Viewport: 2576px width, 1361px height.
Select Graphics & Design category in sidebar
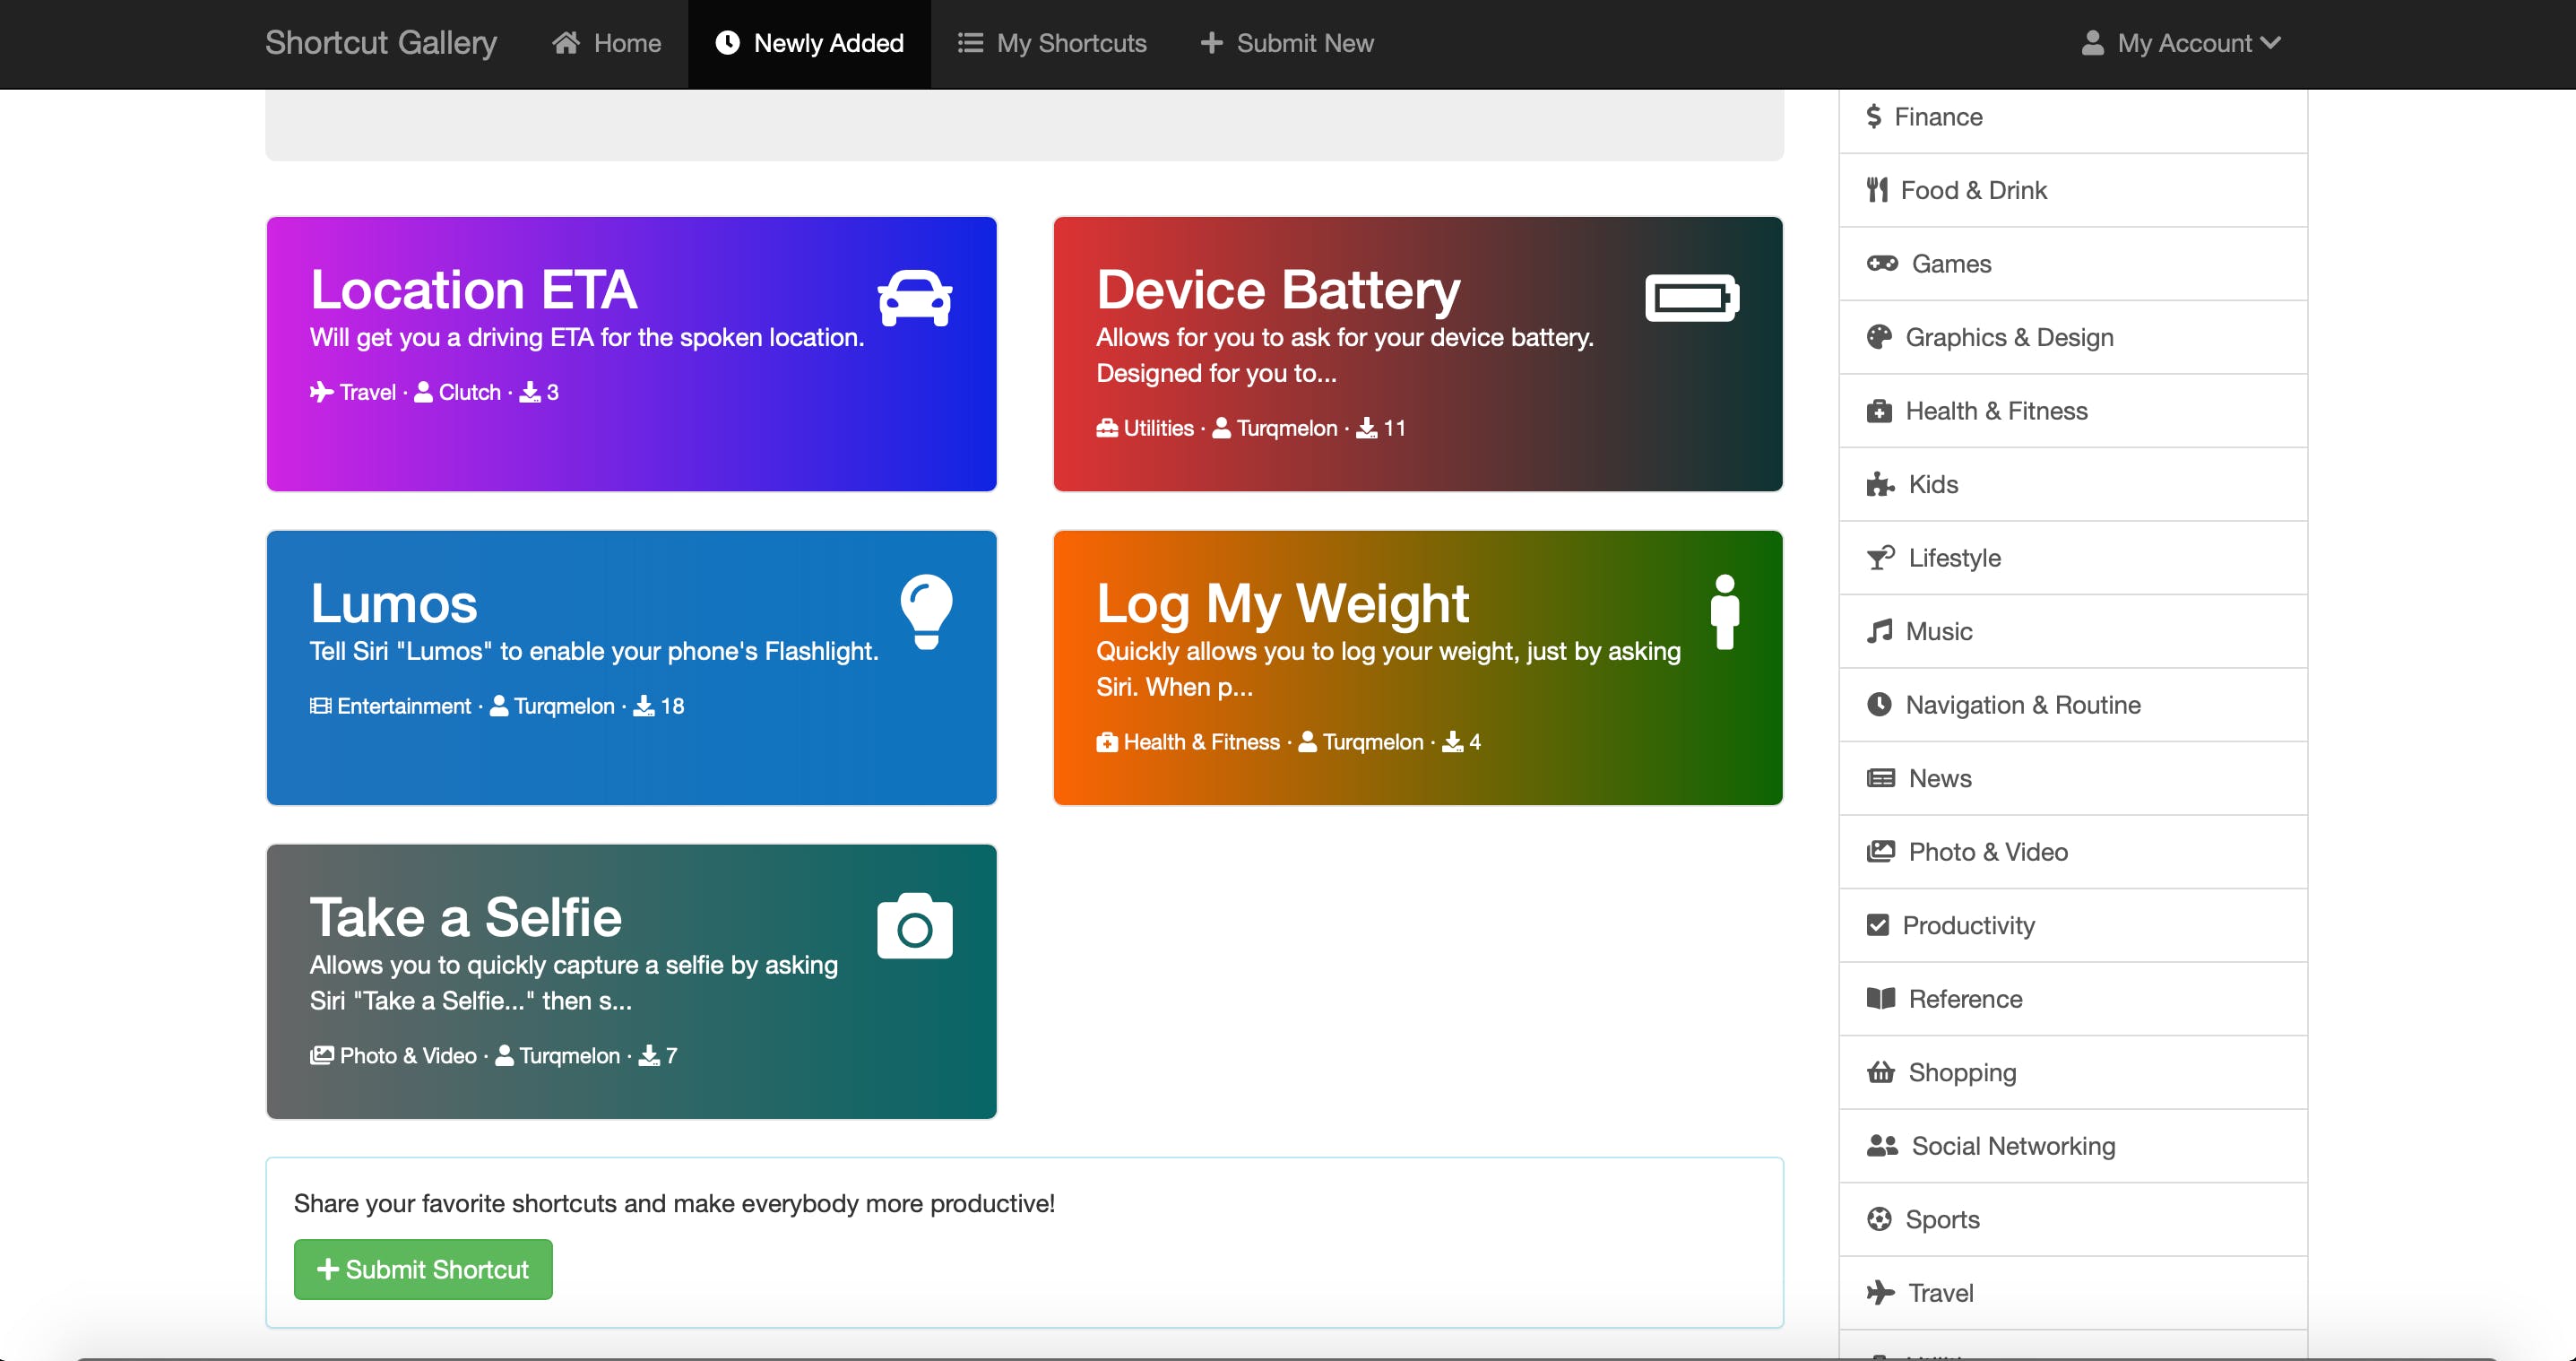click(x=2073, y=337)
